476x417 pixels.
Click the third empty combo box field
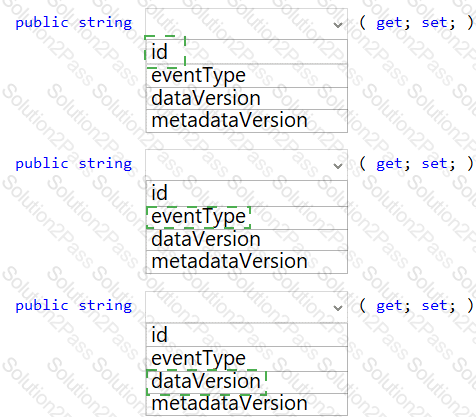coord(246,307)
